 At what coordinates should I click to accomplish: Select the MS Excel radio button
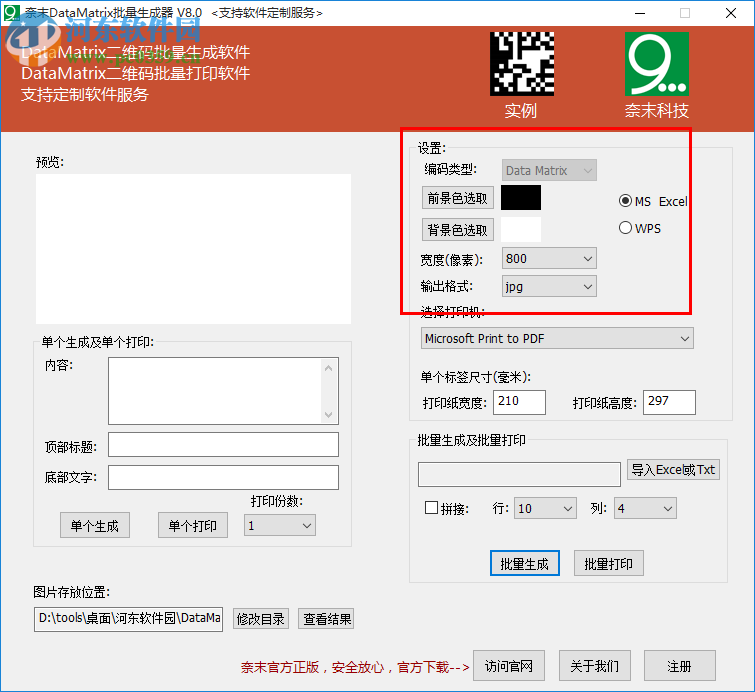[x=625, y=201]
